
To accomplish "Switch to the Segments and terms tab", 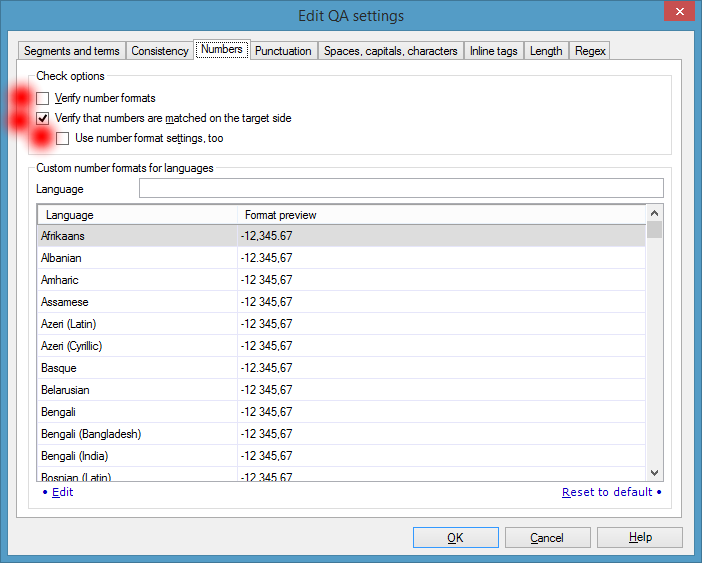I will click(71, 51).
